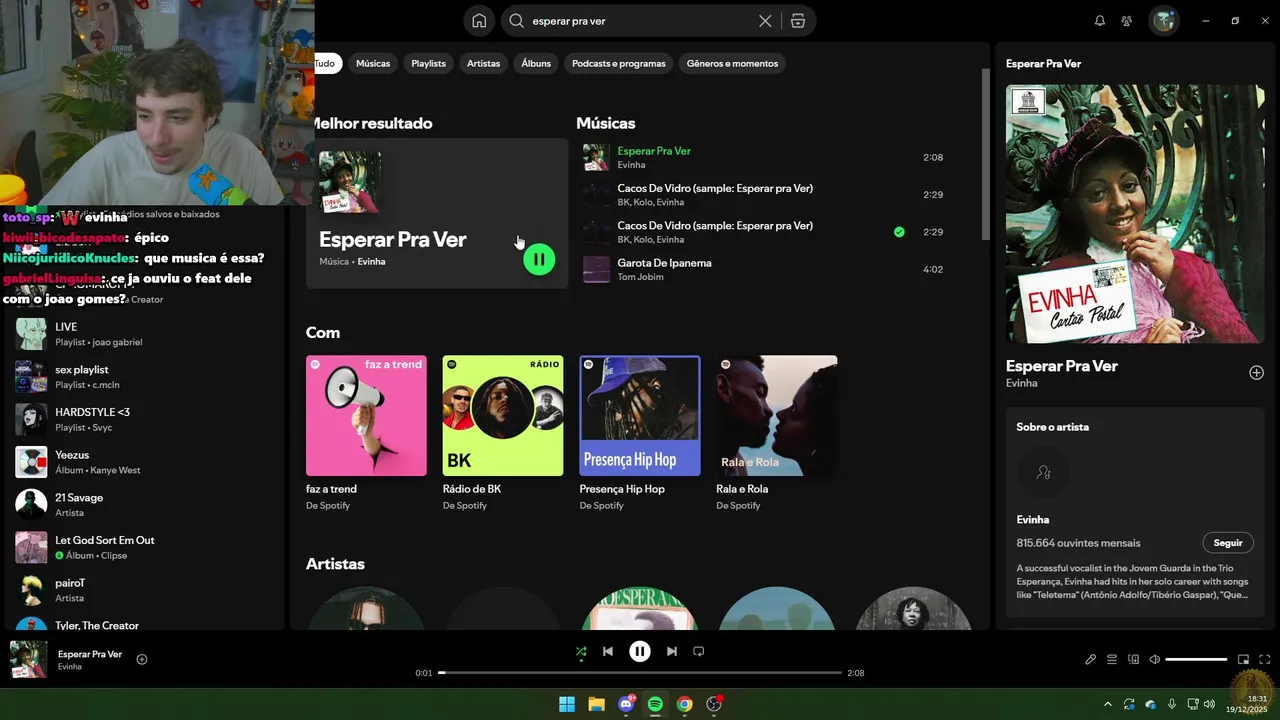Image resolution: width=1280 pixels, height=720 pixels.
Task: Open the friend activity icon
Action: (x=1127, y=21)
